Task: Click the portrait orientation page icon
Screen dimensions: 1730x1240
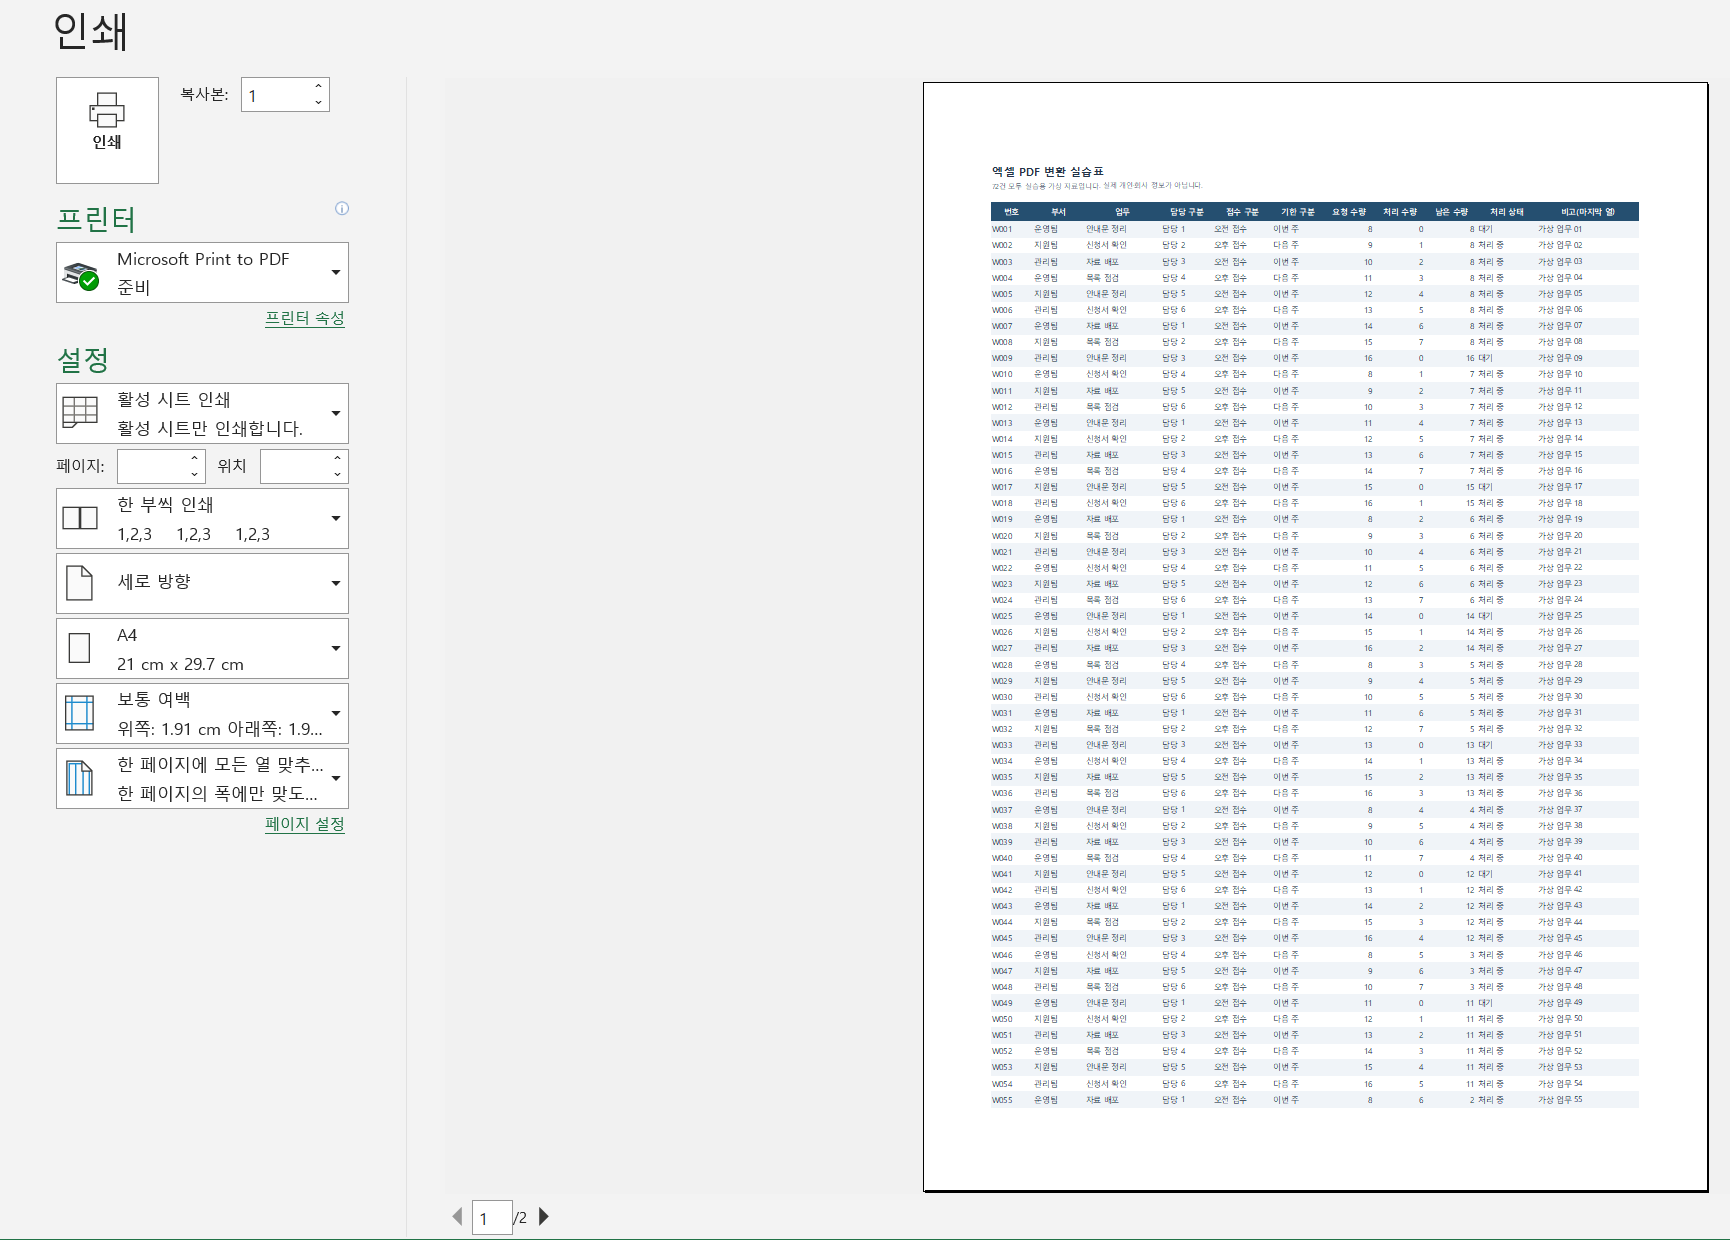Action: [79, 583]
